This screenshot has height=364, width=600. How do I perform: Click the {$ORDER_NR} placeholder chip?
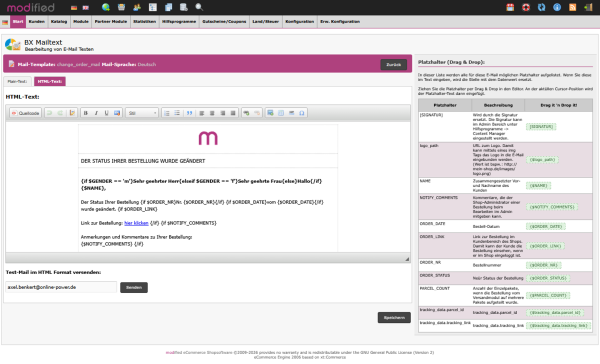(543, 265)
